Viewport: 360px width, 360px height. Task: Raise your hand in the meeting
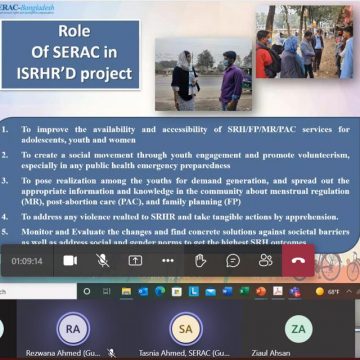(x=200, y=261)
